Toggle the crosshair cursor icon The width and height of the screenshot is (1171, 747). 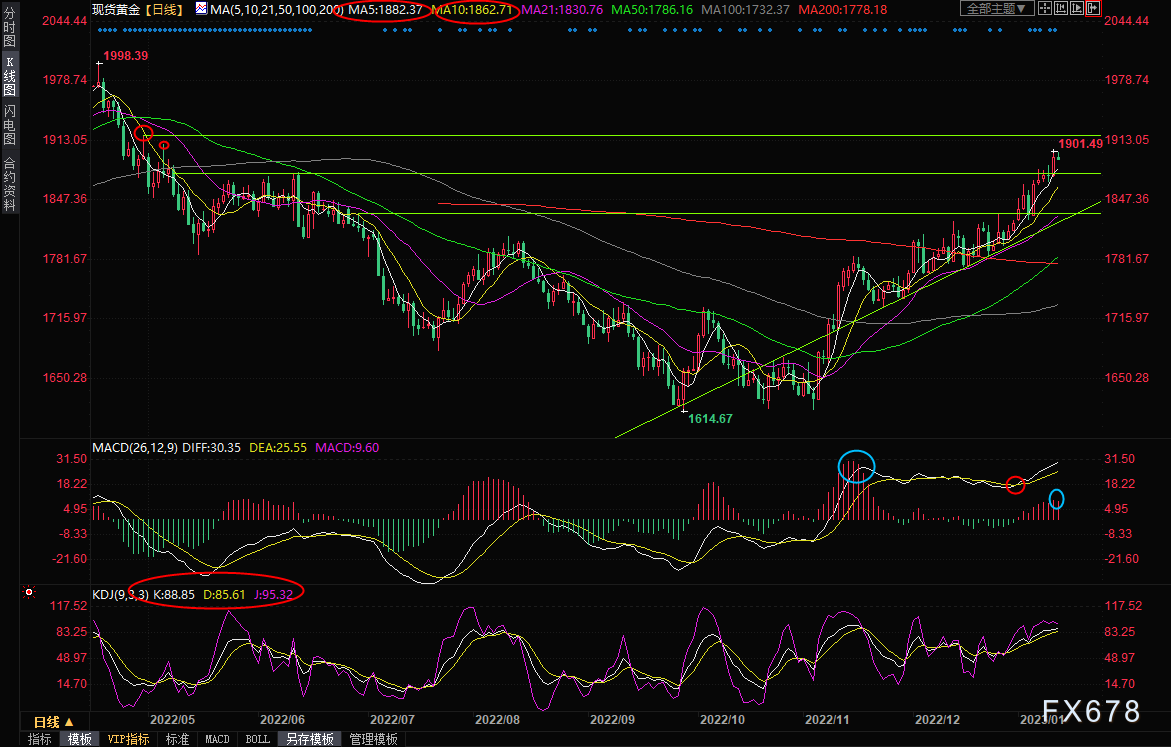(1045, 9)
